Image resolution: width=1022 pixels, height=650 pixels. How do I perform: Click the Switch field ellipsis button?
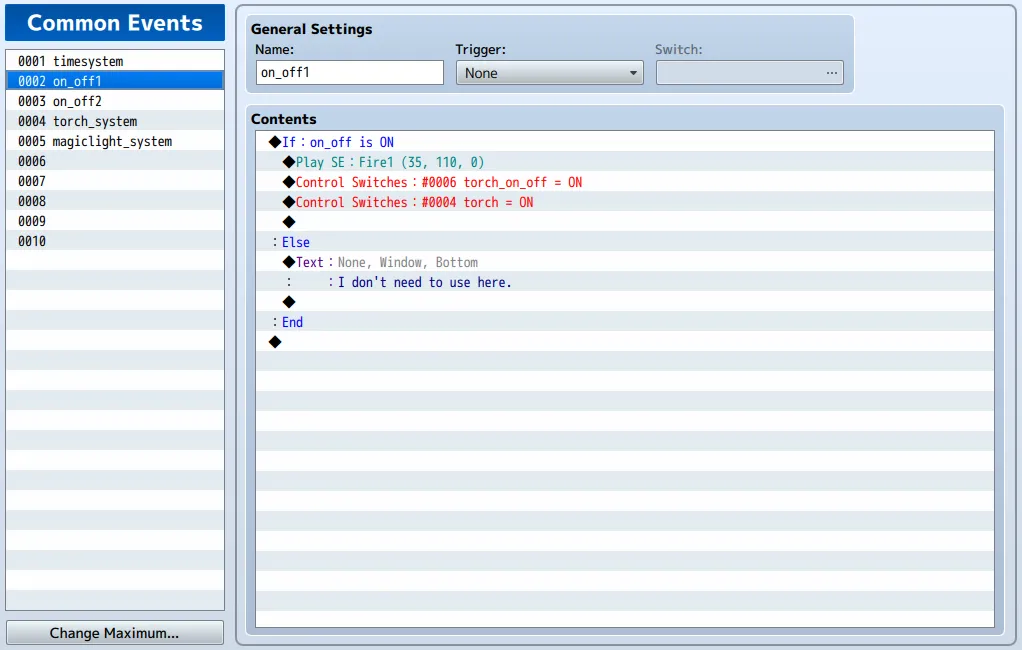(x=832, y=73)
